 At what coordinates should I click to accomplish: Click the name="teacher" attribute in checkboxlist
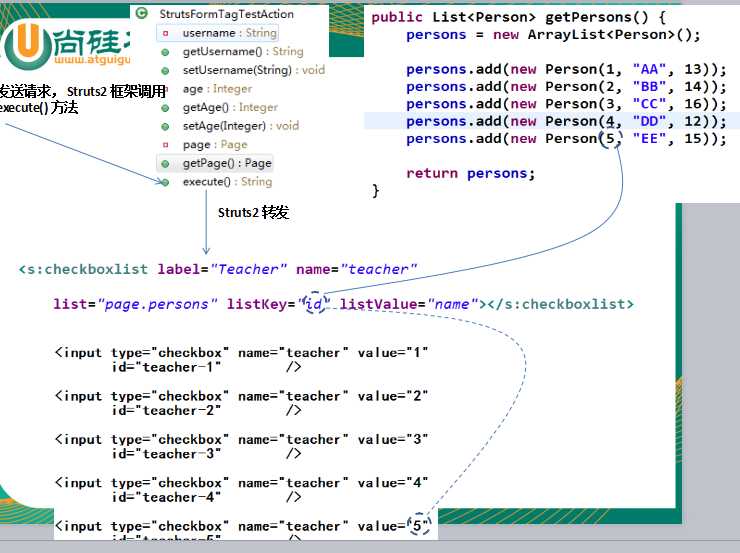356,269
